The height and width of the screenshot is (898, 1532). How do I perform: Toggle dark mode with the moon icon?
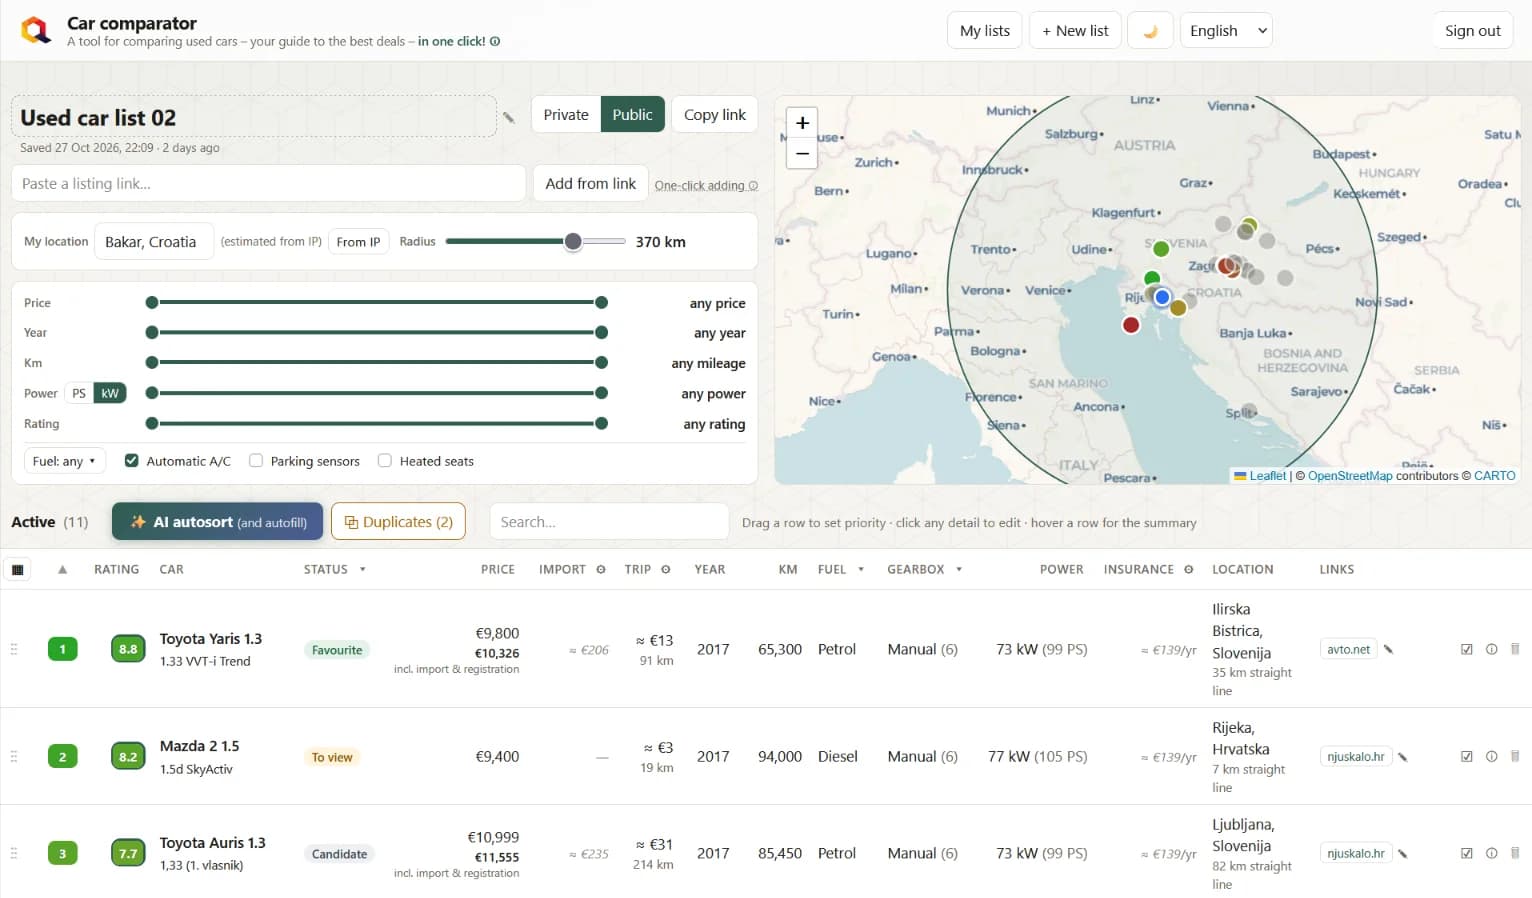pyautogui.click(x=1150, y=31)
